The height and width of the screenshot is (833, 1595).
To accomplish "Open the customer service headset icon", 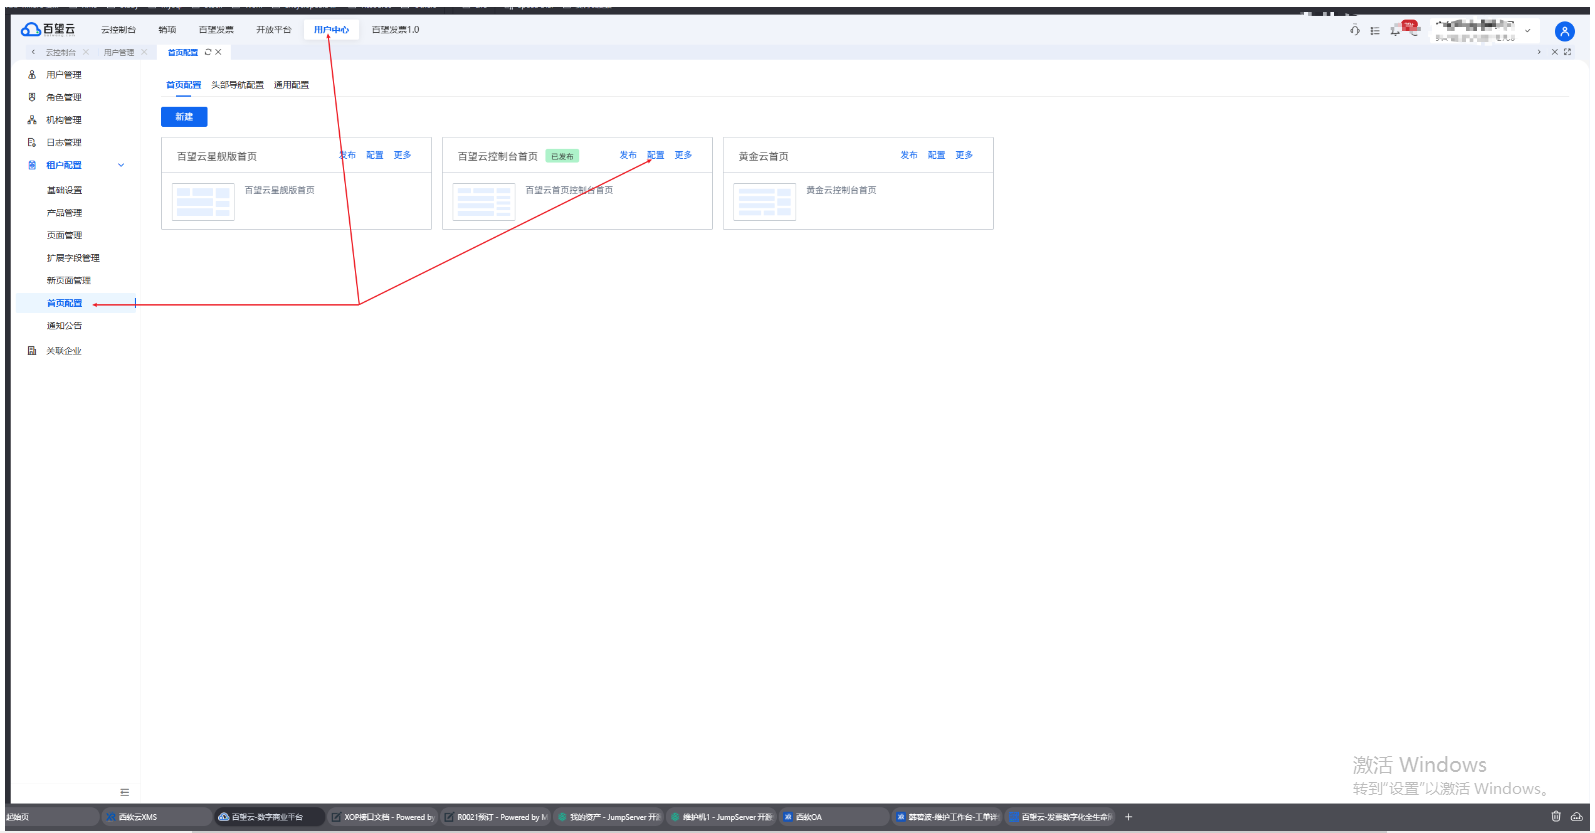I will coord(1354,30).
